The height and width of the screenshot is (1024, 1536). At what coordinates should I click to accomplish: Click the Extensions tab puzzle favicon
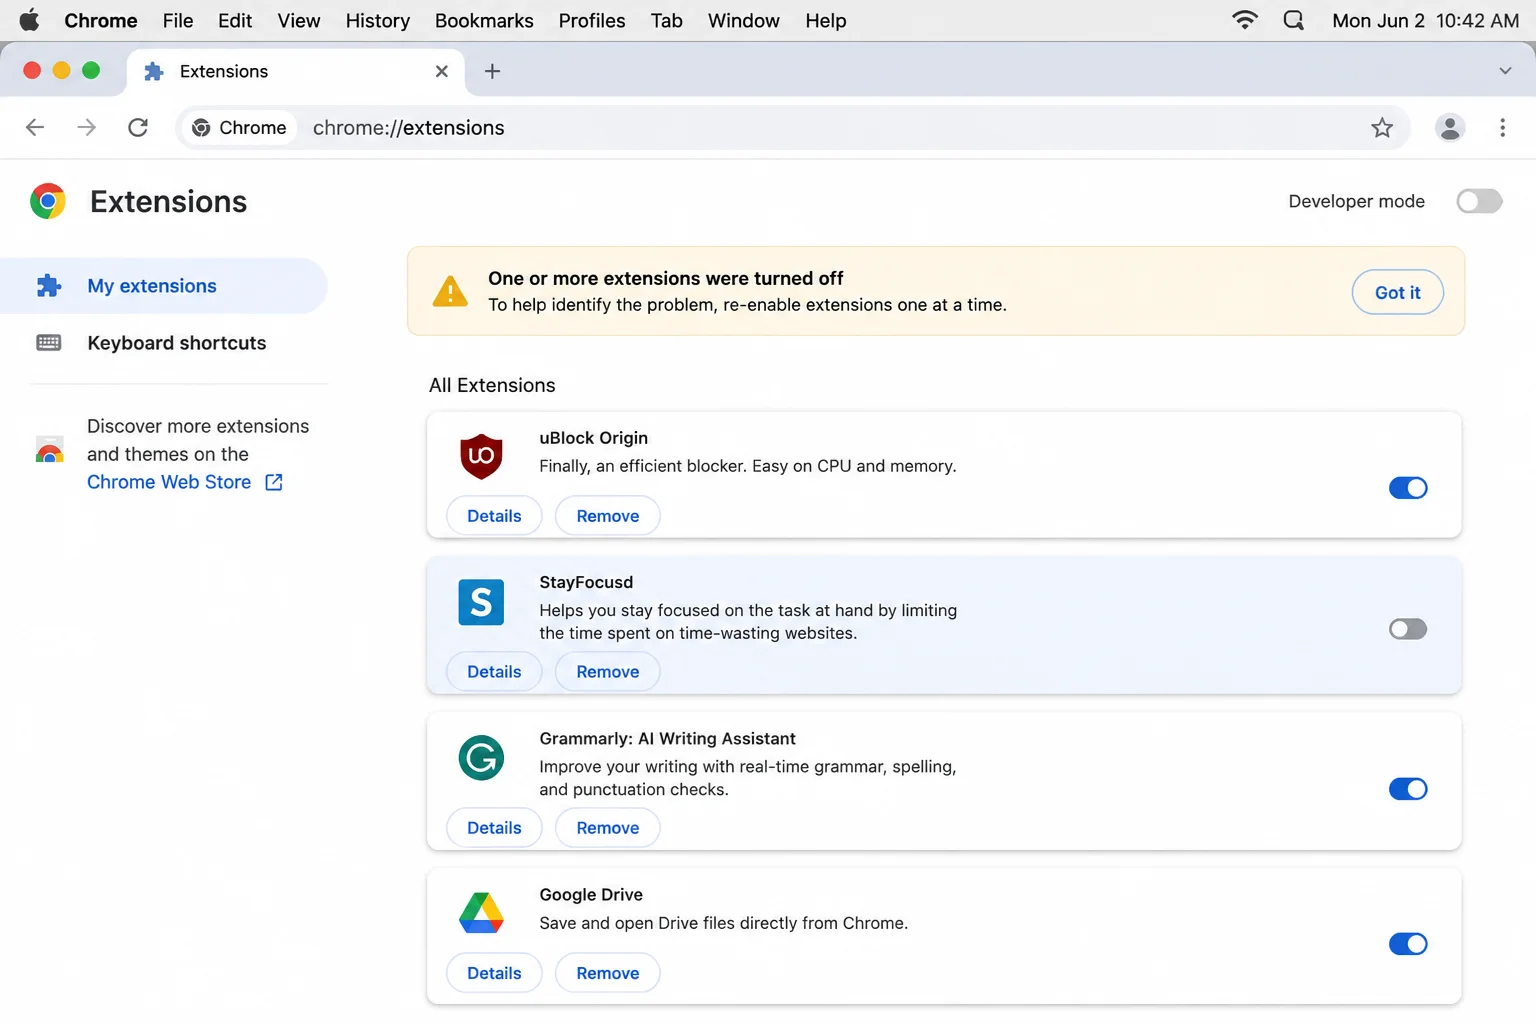tap(154, 71)
